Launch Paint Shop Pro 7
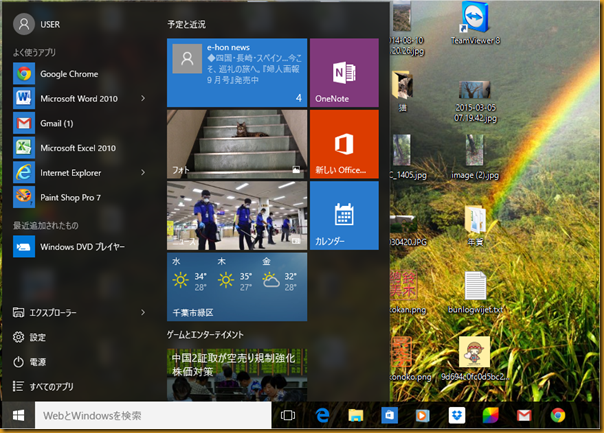The height and width of the screenshot is (433, 604). coord(79,197)
